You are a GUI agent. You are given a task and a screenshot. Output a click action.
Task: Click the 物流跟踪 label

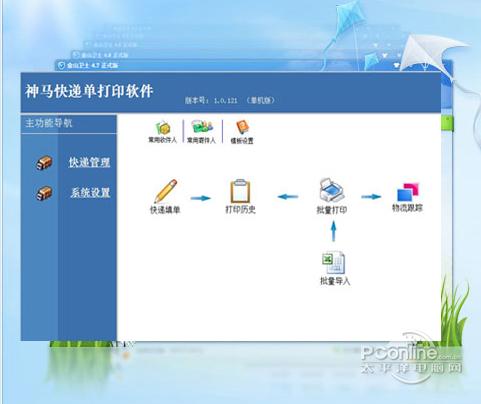tap(407, 208)
